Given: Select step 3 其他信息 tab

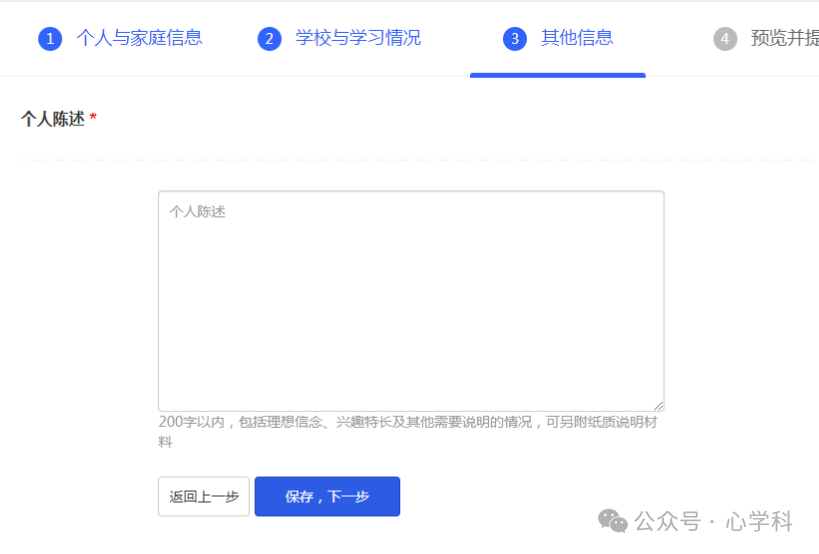Looking at the screenshot, I should coord(558,38).
